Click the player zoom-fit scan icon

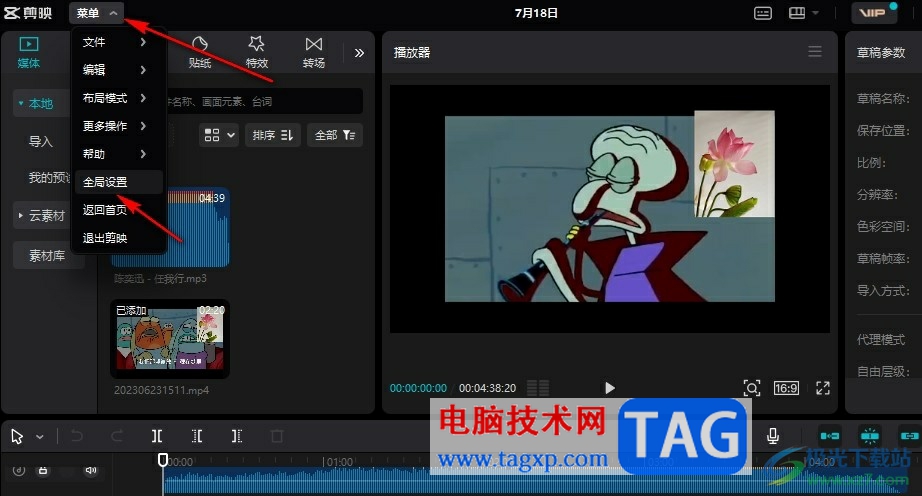[752, 388]
